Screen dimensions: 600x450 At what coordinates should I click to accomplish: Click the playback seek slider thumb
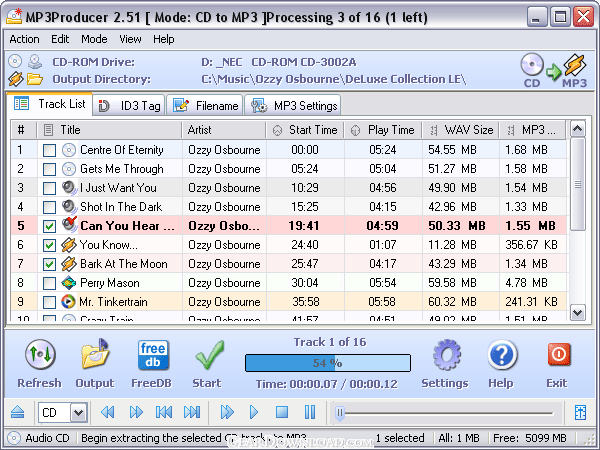point(339,413)
